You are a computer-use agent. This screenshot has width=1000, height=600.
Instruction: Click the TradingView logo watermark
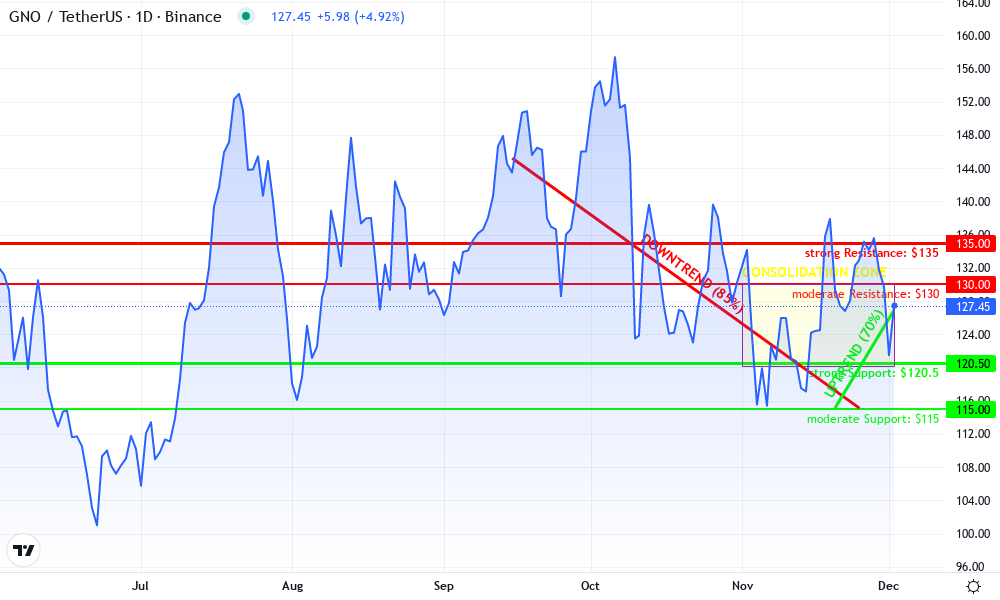click(x=25, y=550)
